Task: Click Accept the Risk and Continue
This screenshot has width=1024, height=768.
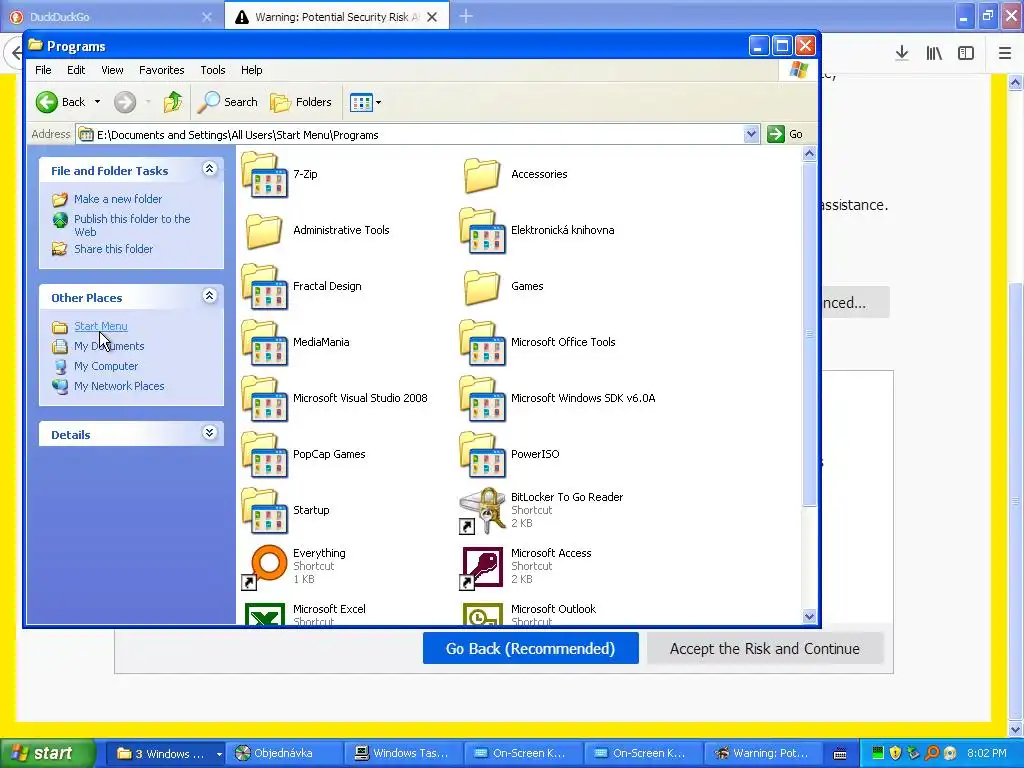Action: [765, 648]
